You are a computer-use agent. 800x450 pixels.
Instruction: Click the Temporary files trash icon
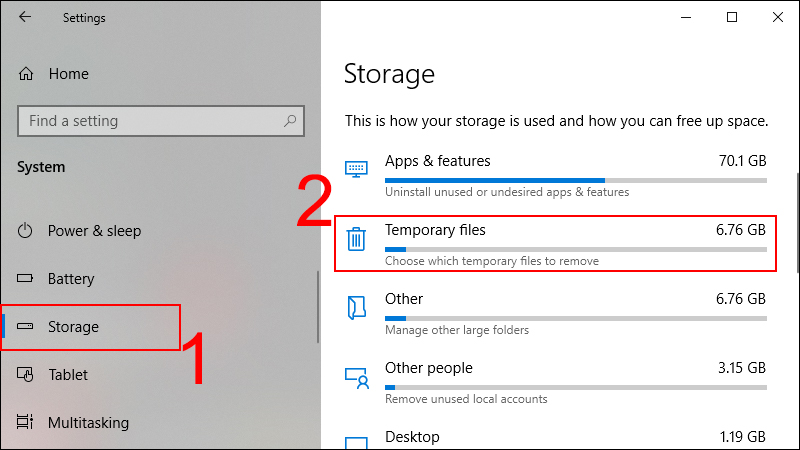click(x=356, y=239)
